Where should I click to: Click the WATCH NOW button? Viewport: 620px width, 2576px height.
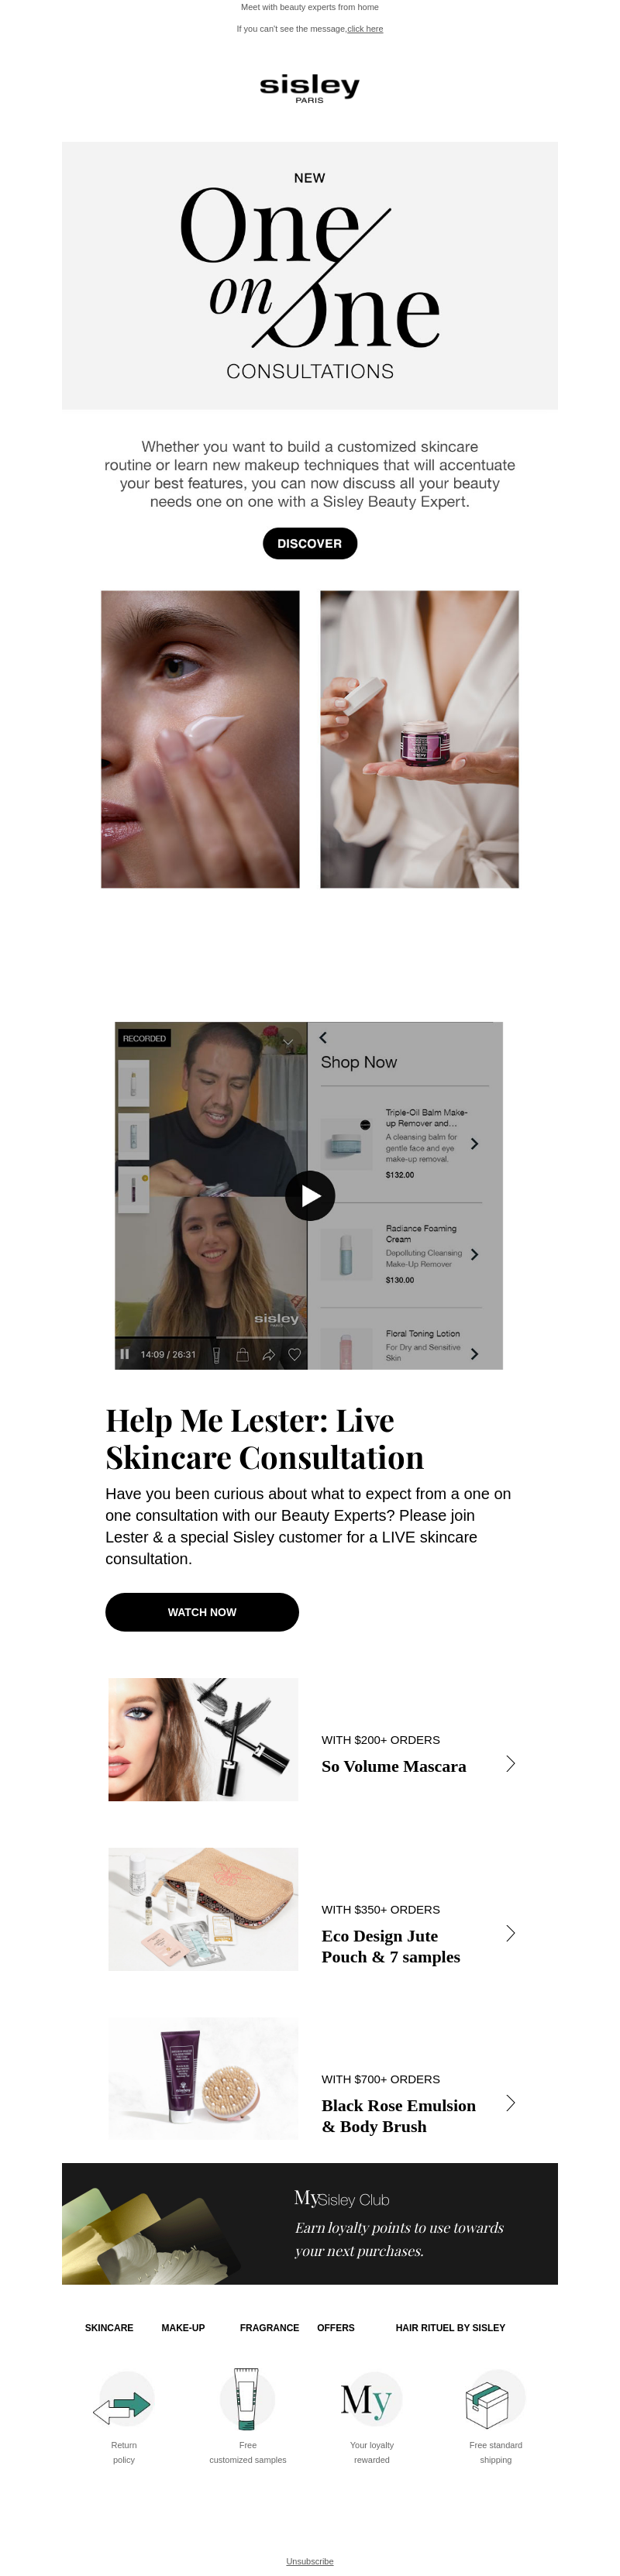[202, 1612]
